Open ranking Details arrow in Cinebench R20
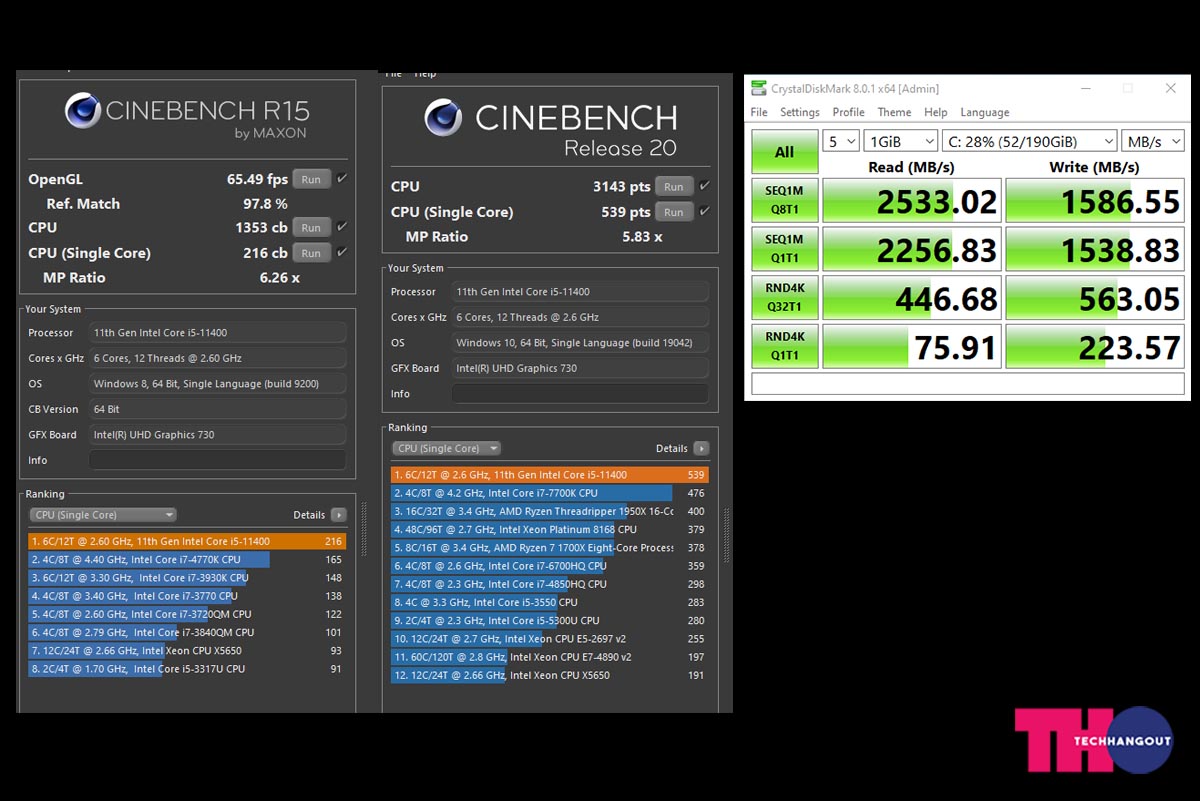This screenshot has width=1200, height=801. click(x=701, y=449)
